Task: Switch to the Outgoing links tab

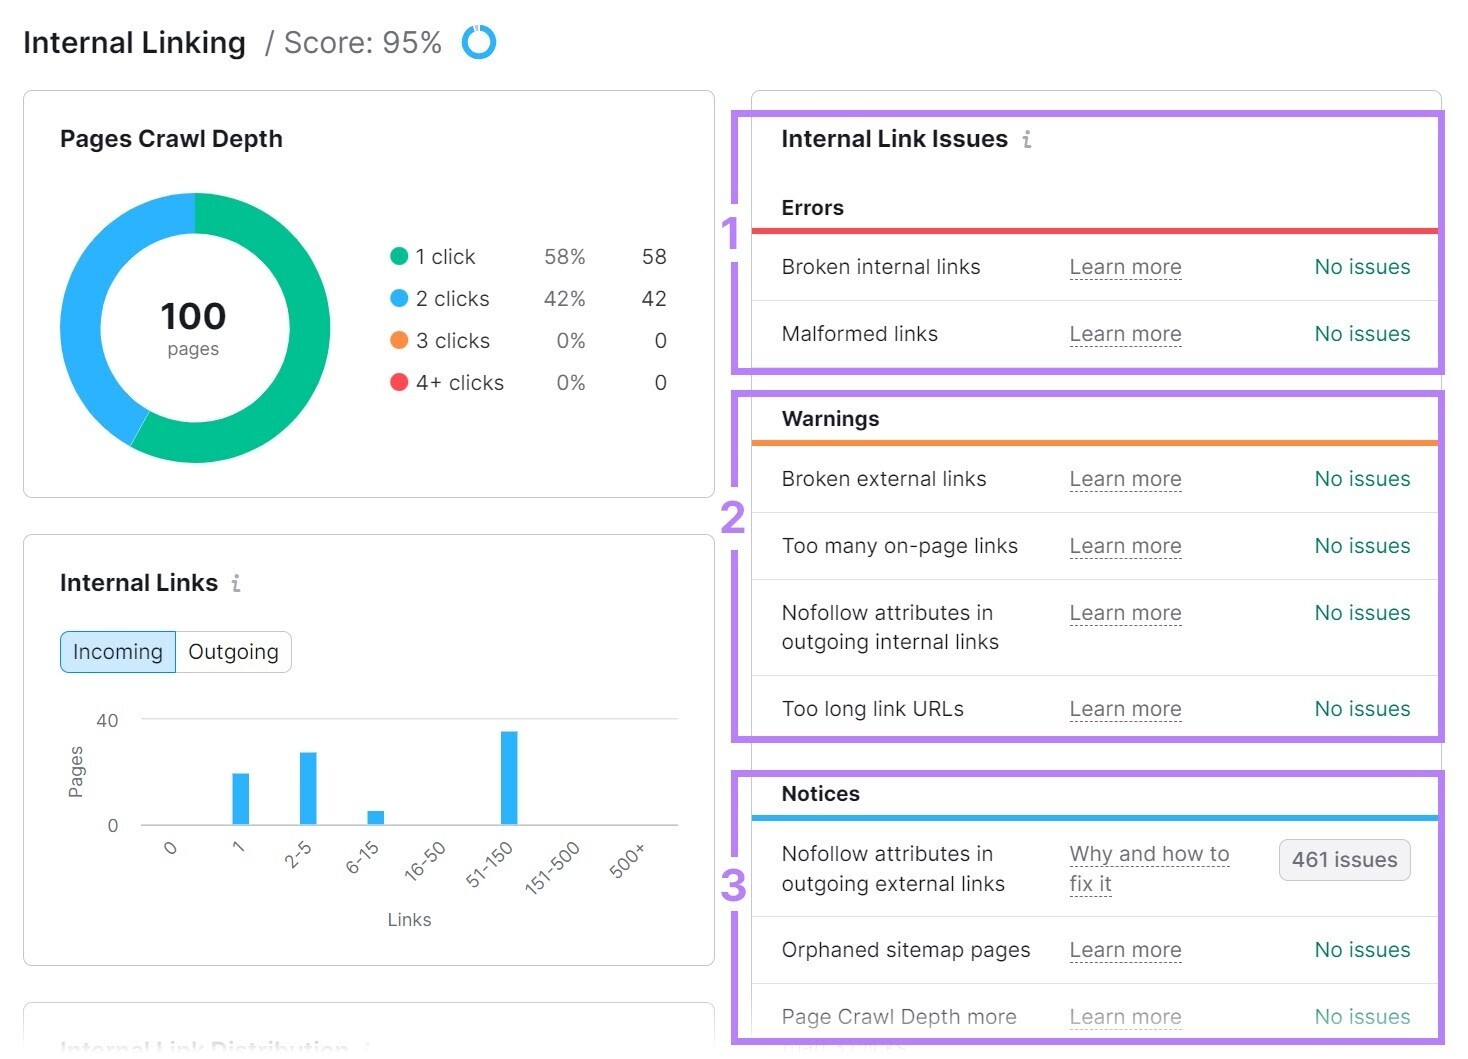Action: coord(233,652)
